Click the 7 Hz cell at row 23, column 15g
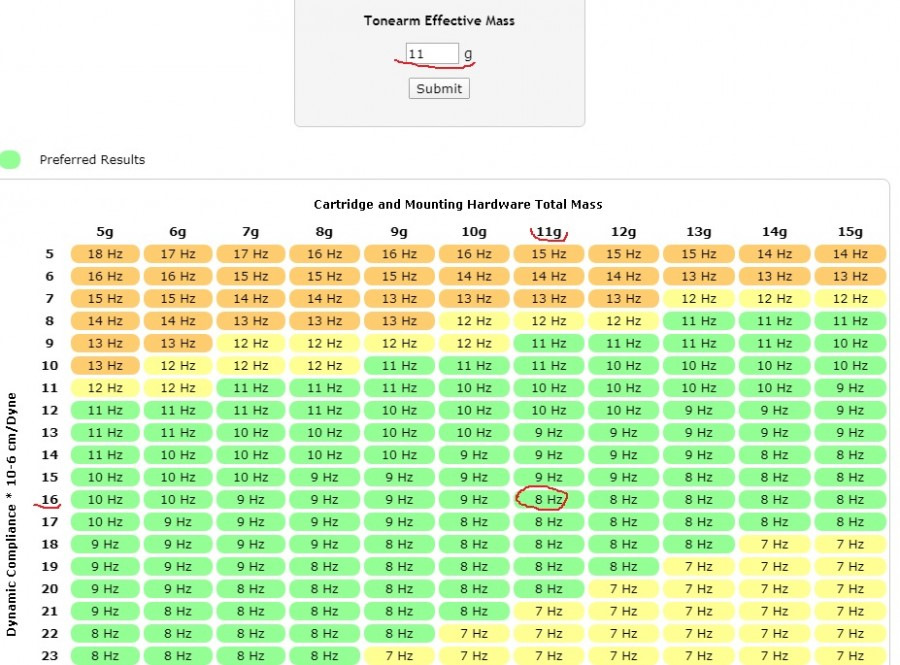This screenshot has width=900, height=665. pyautogui.click(x=850, y=656)
